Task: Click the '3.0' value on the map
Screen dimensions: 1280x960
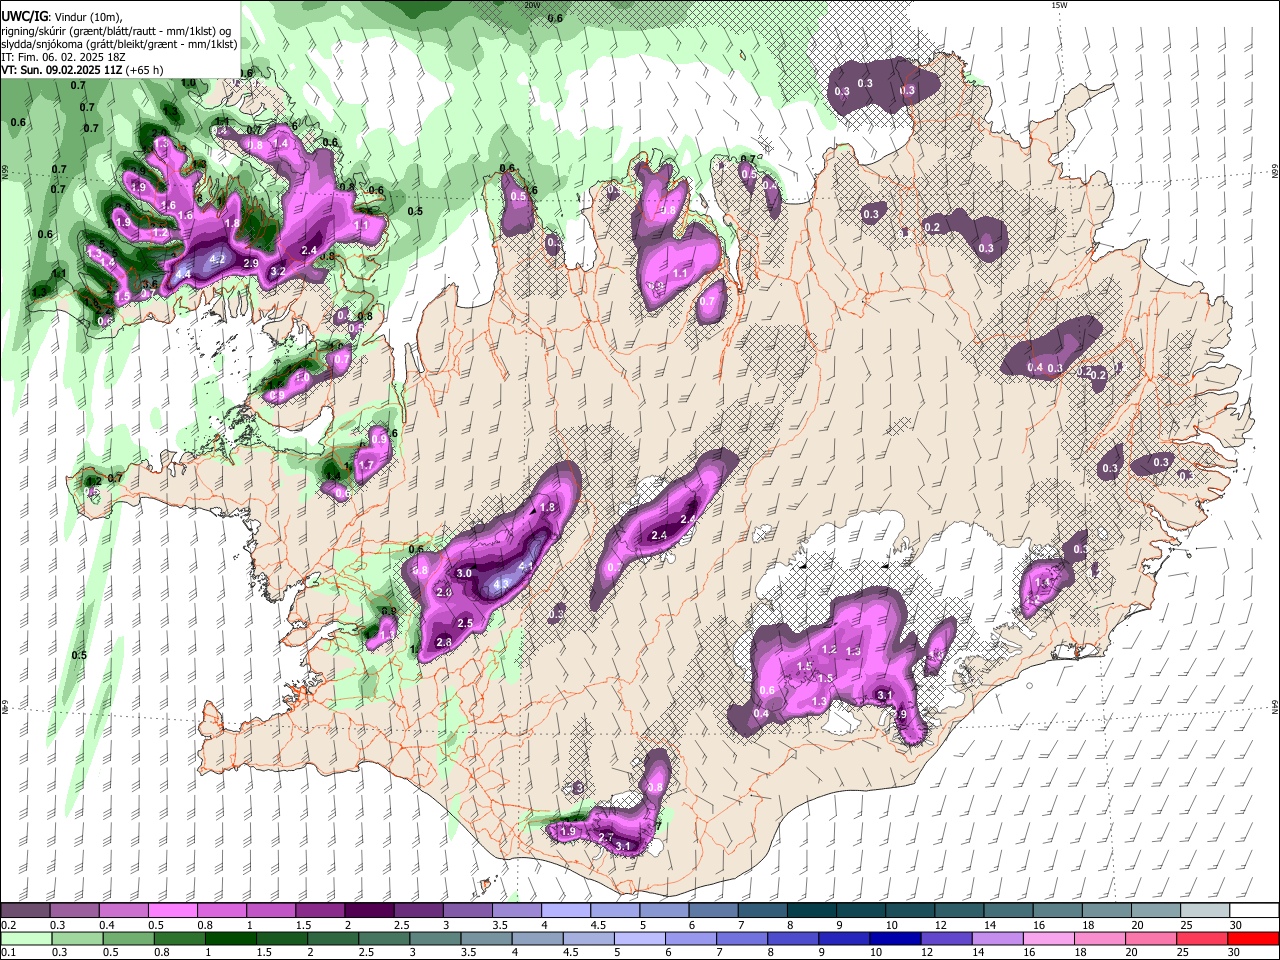Action: point(464,573)
